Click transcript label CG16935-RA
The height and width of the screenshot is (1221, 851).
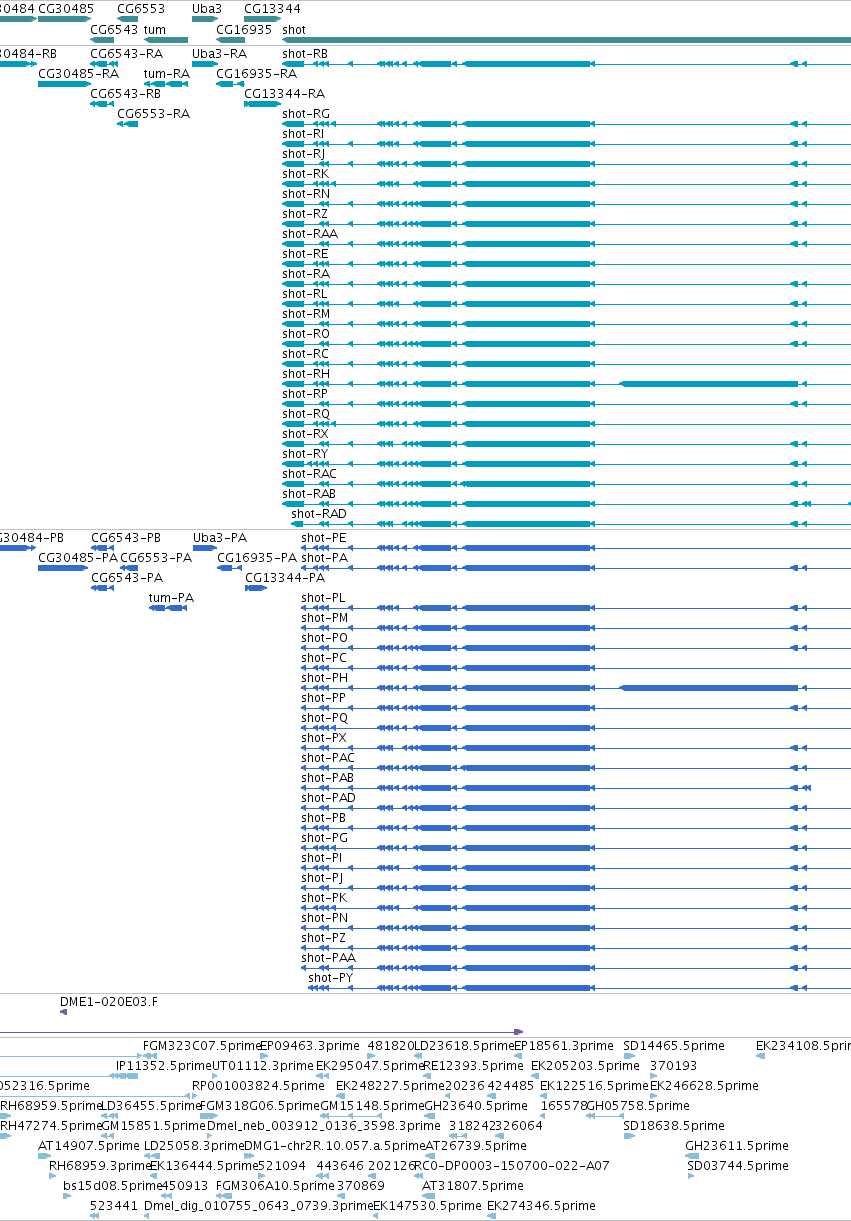click(x=256, y=74)
